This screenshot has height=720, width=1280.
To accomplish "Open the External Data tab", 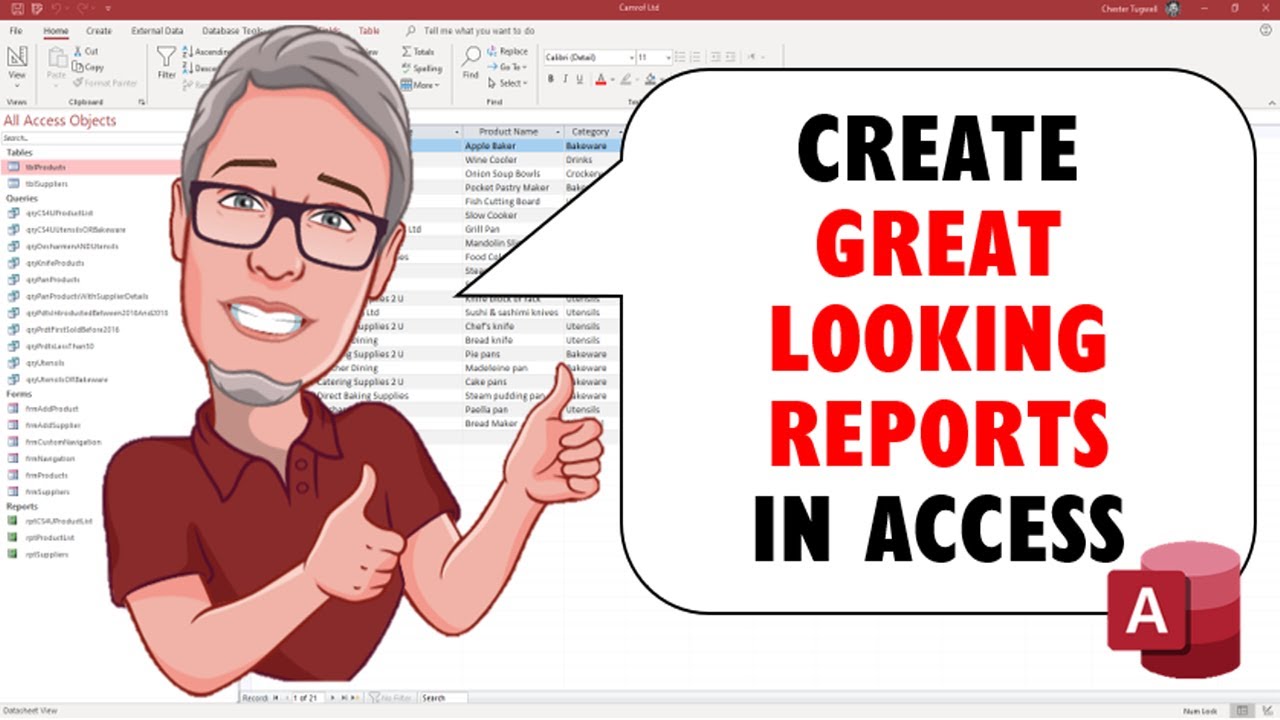I will click(x=157, y=31).
